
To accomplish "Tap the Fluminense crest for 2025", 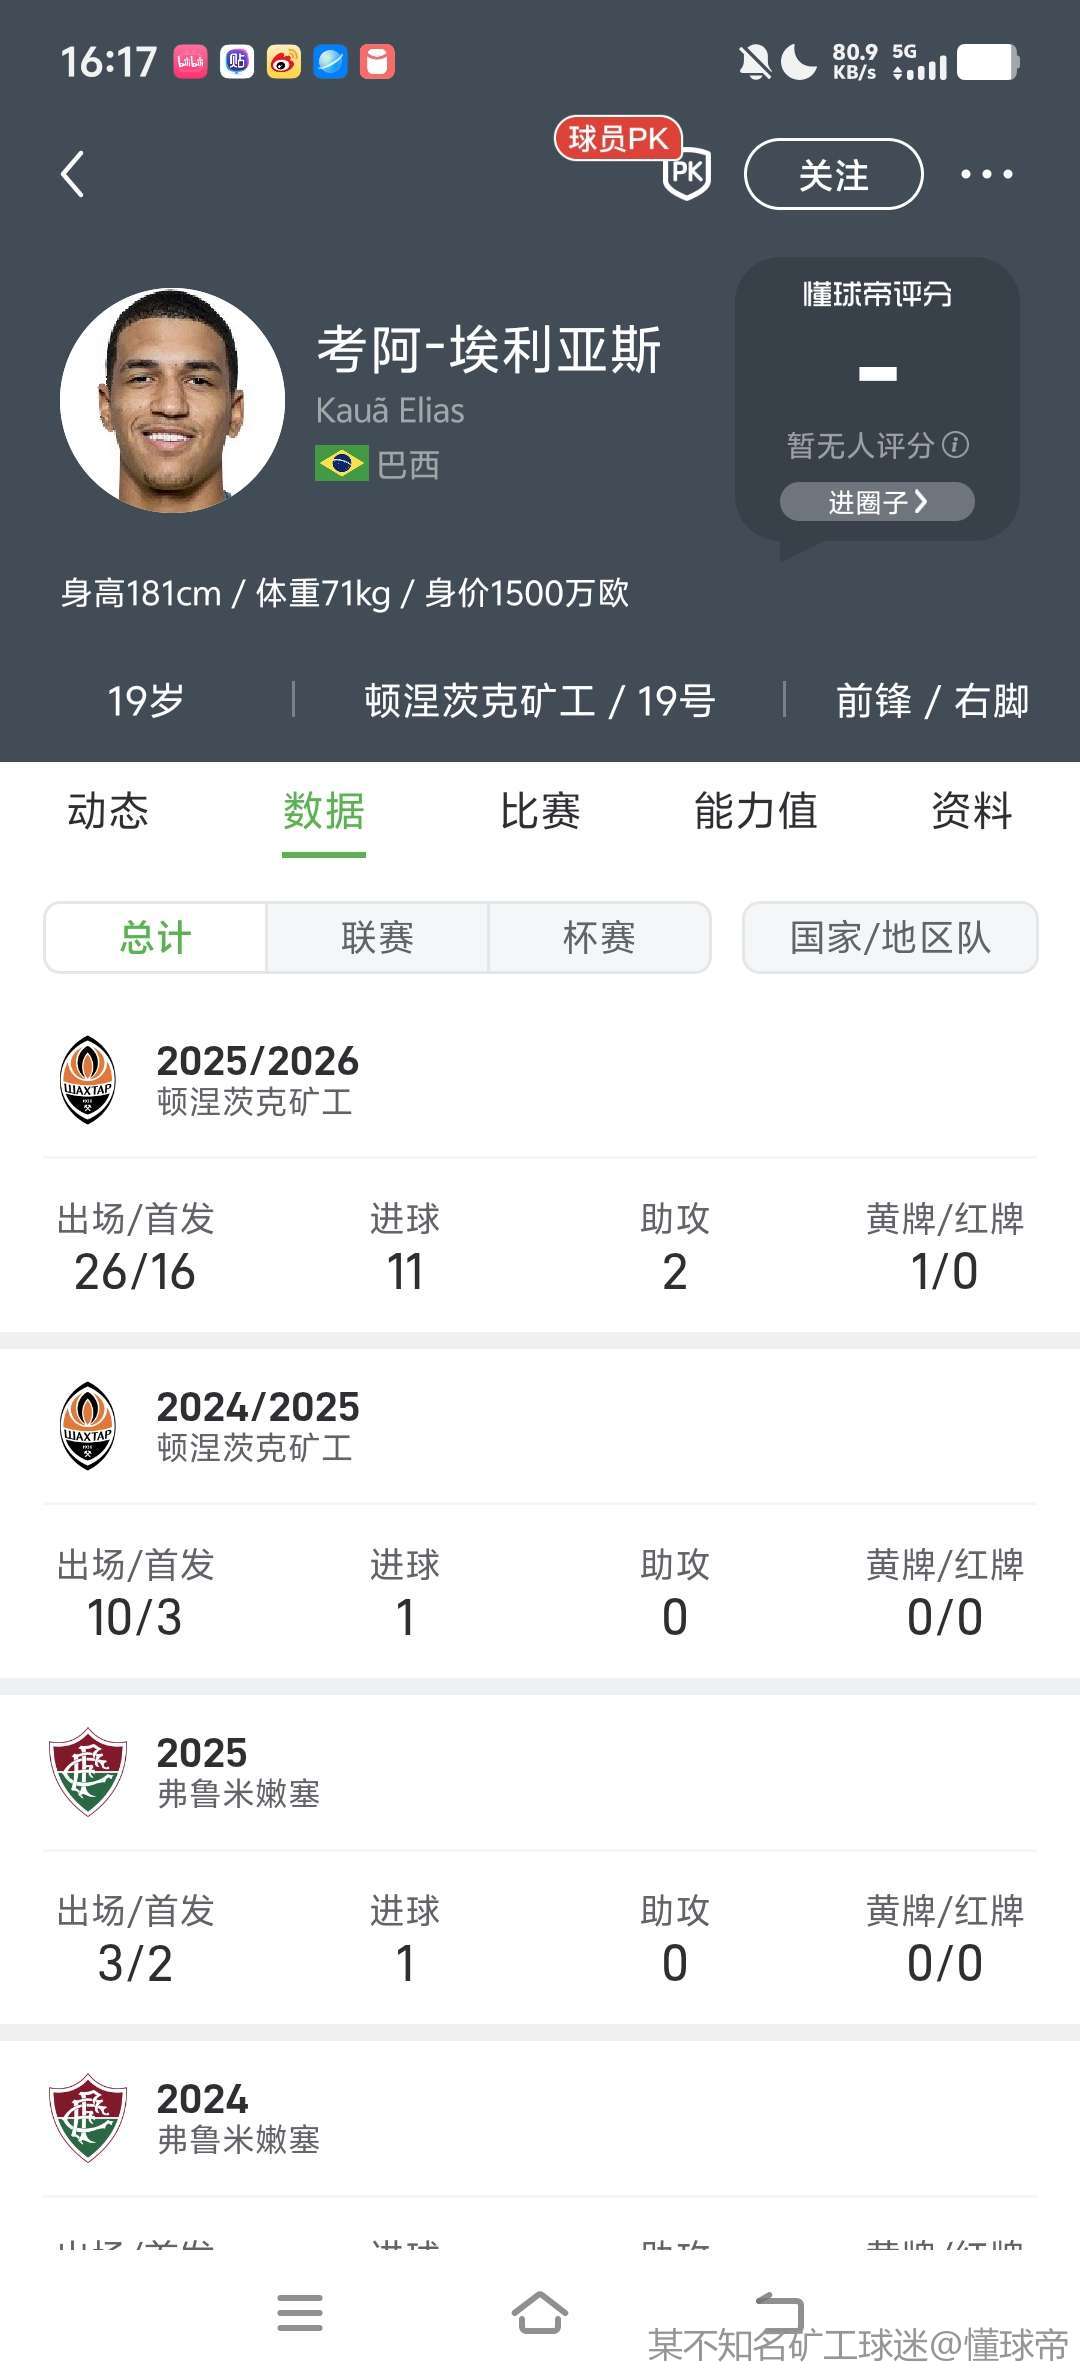I will (x=88, y=1771).
